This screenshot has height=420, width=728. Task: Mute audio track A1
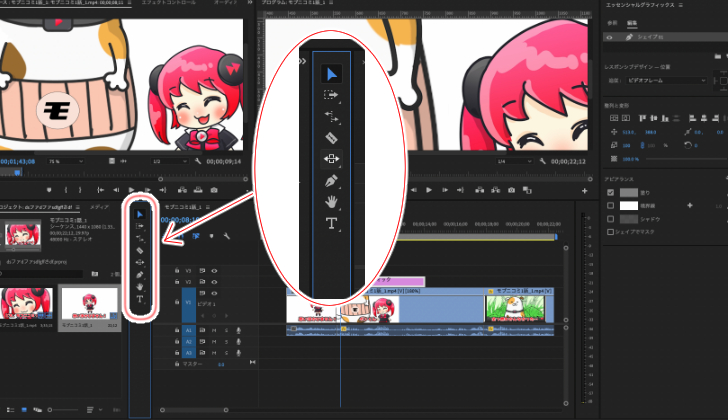tap(214, 330)
